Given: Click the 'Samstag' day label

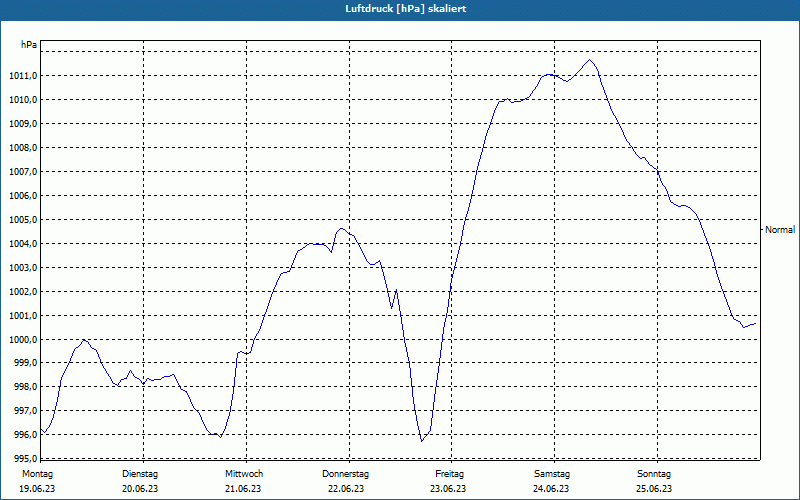Looking at the screenshot, I should click(552, 474).
